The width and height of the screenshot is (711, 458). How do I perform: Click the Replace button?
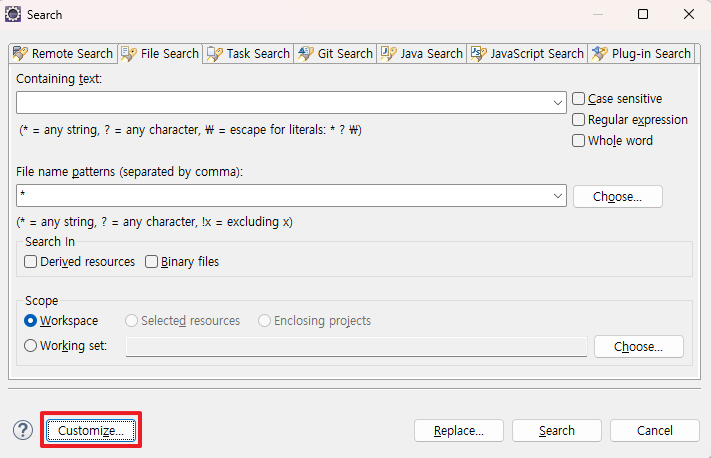(459, 430)
